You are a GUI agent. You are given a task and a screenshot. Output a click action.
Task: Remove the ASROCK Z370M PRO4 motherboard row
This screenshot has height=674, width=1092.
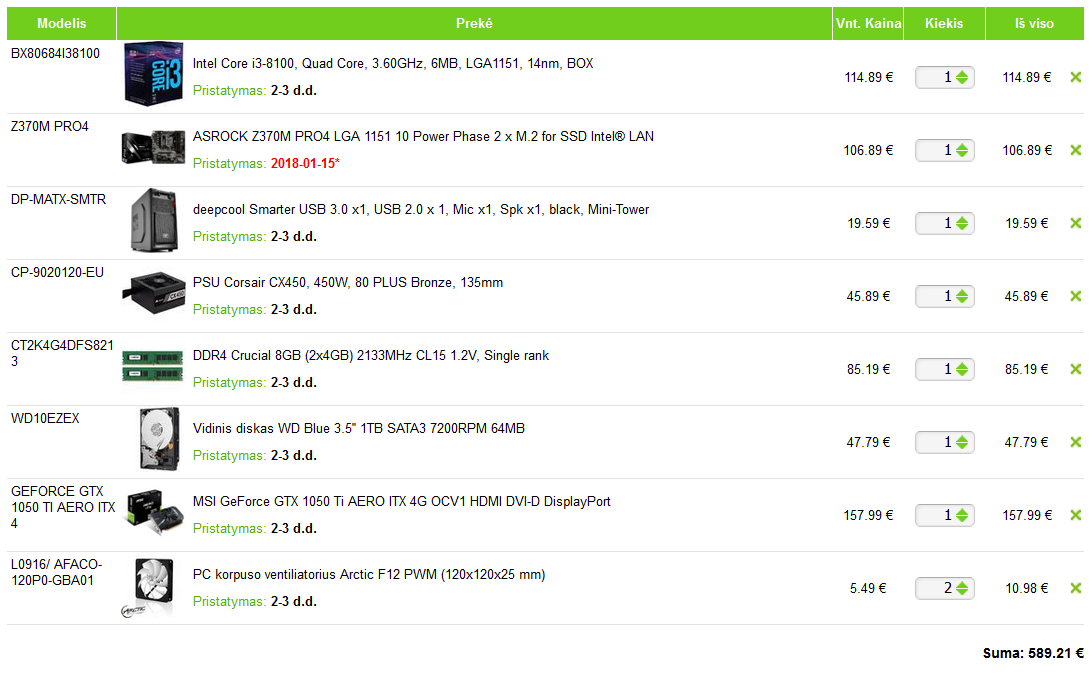tap(1076, 150)
